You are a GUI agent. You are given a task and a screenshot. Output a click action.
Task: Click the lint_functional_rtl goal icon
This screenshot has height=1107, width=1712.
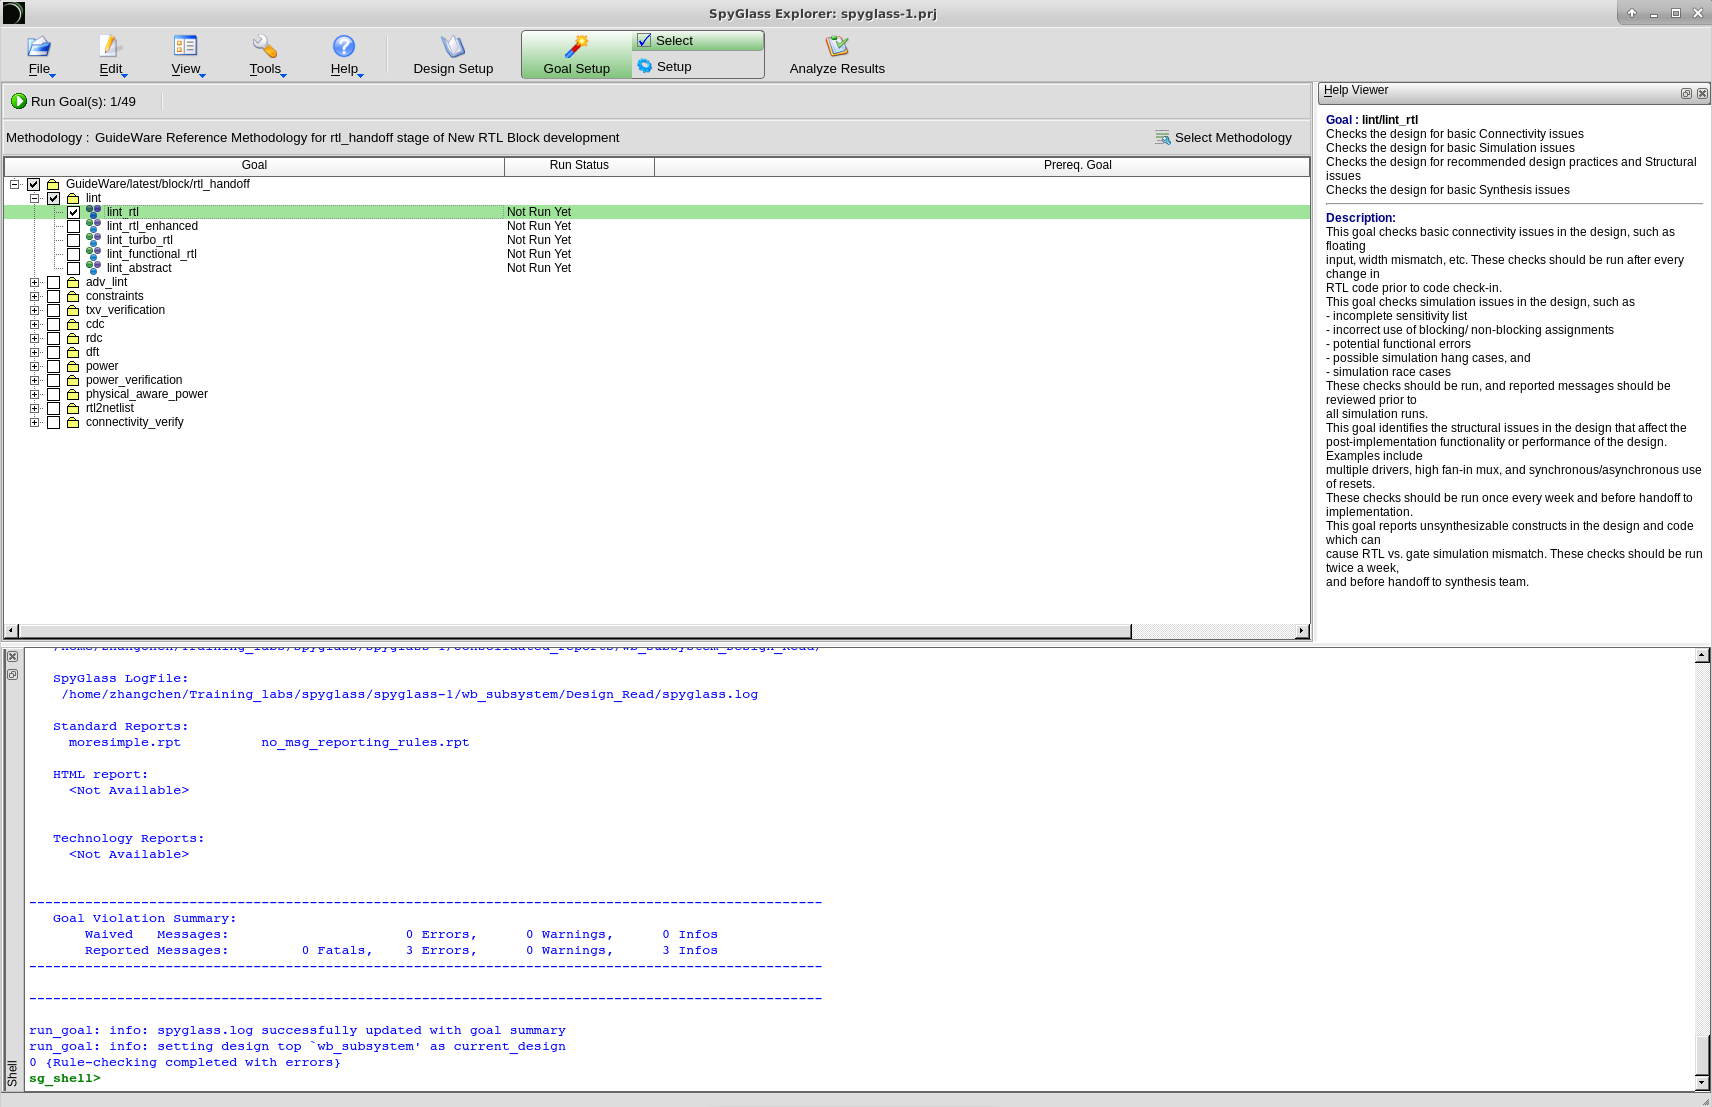coord(93,254)
